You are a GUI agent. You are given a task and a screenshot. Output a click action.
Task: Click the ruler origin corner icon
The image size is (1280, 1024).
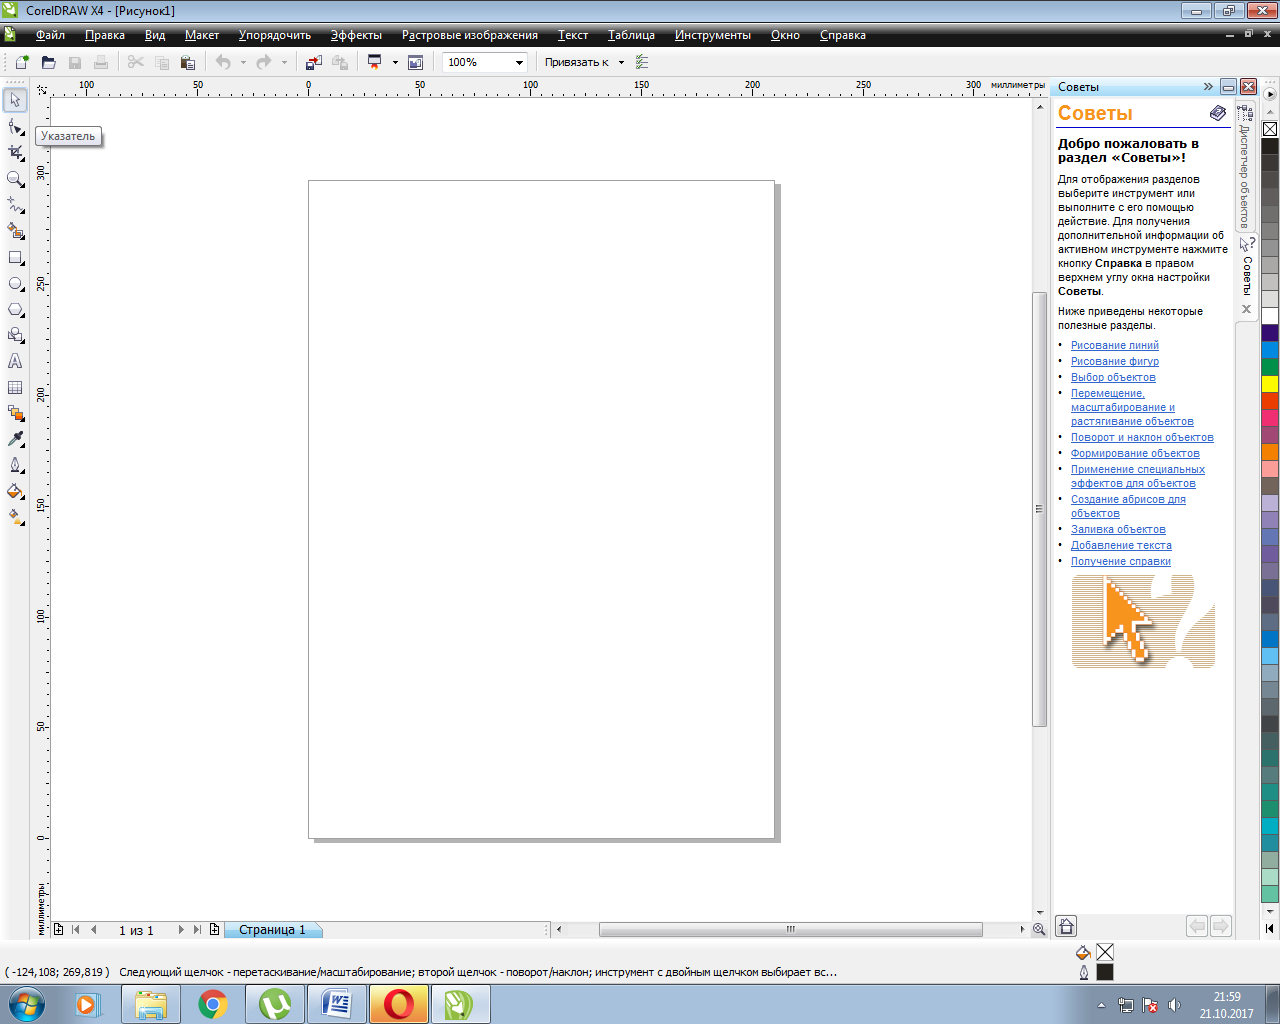pyautogui.click(x=41, y=89)
